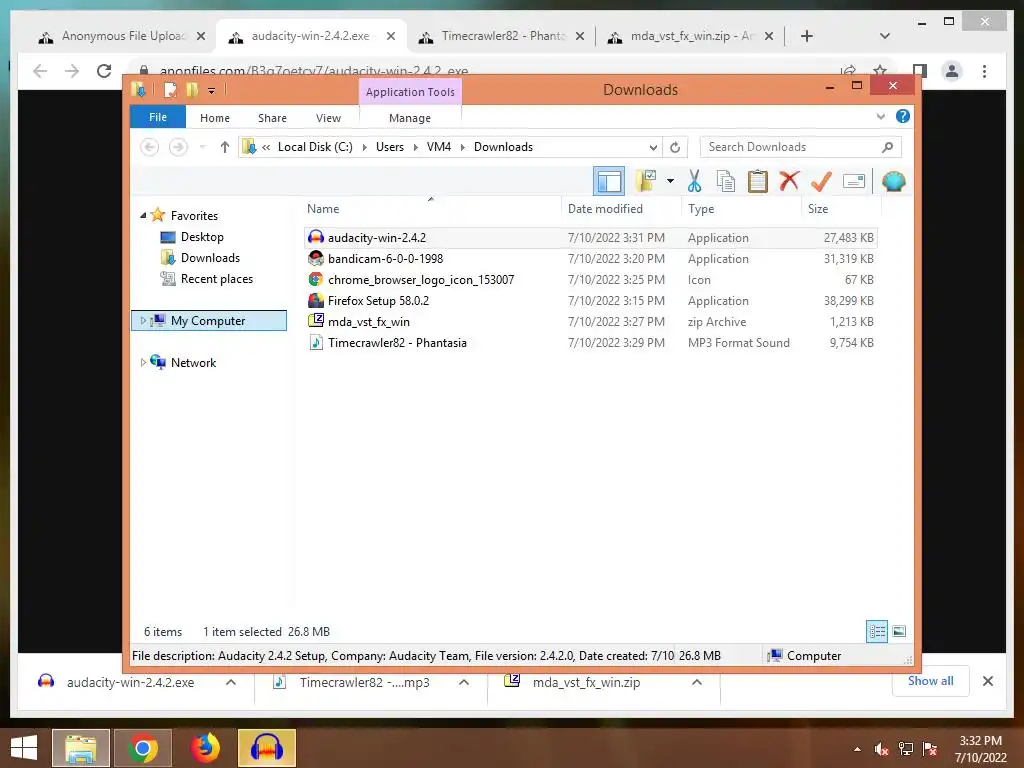The width and height of the screenshot is (1024, 768).
Task: Sort by the Type column header
Action: (741, 209)
